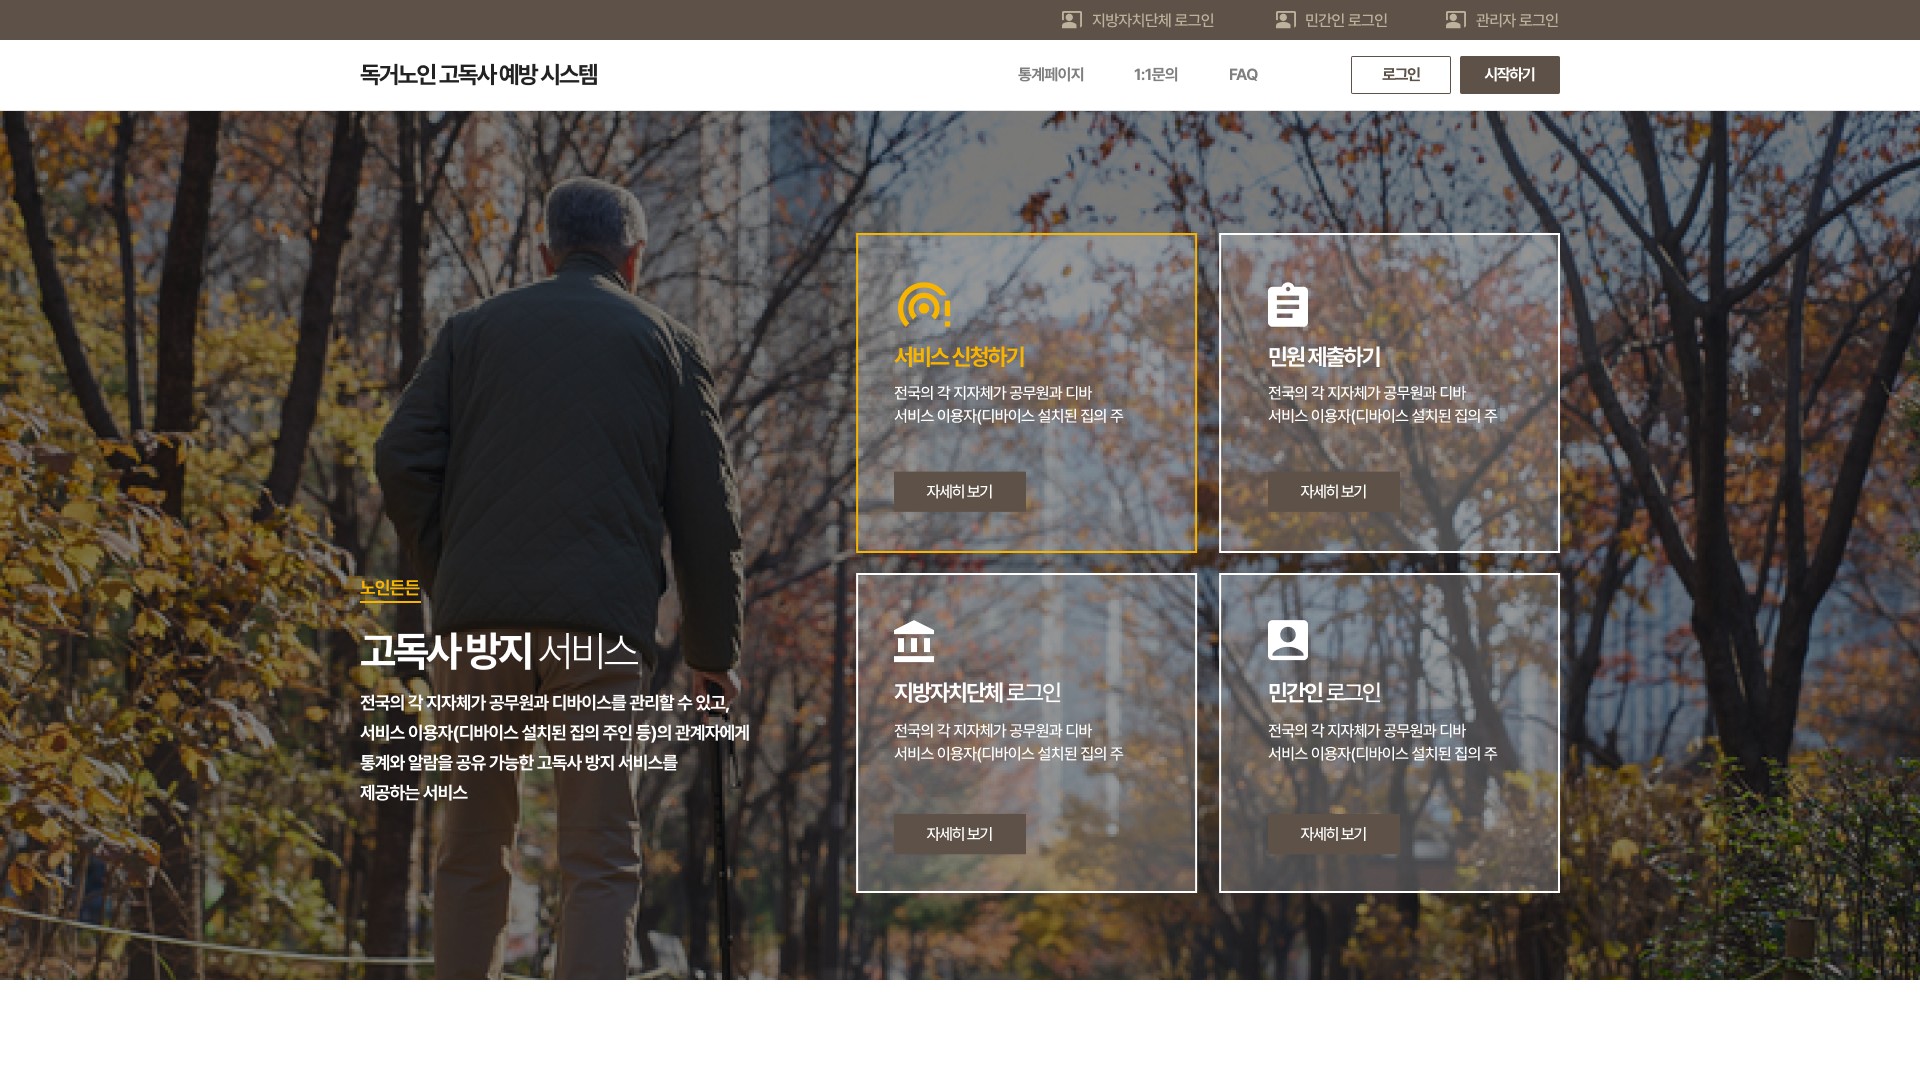This screenshot has width=1920, height=1080.
Task: Click the orange signal icon on 서비스 신청하기 card
Action: [923, 305]
